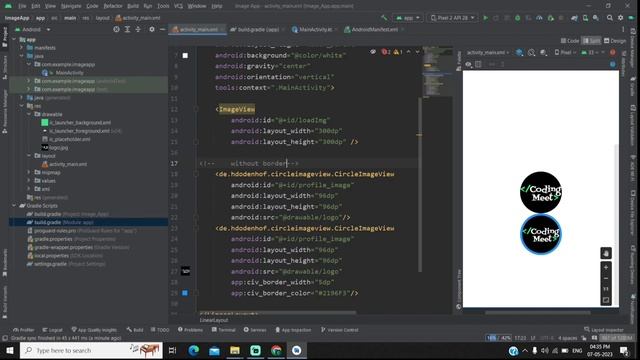The height and width of the screenshot is (360, 640).
Task: Toggle view options eye in design toolbar
Action: point(468,64)
